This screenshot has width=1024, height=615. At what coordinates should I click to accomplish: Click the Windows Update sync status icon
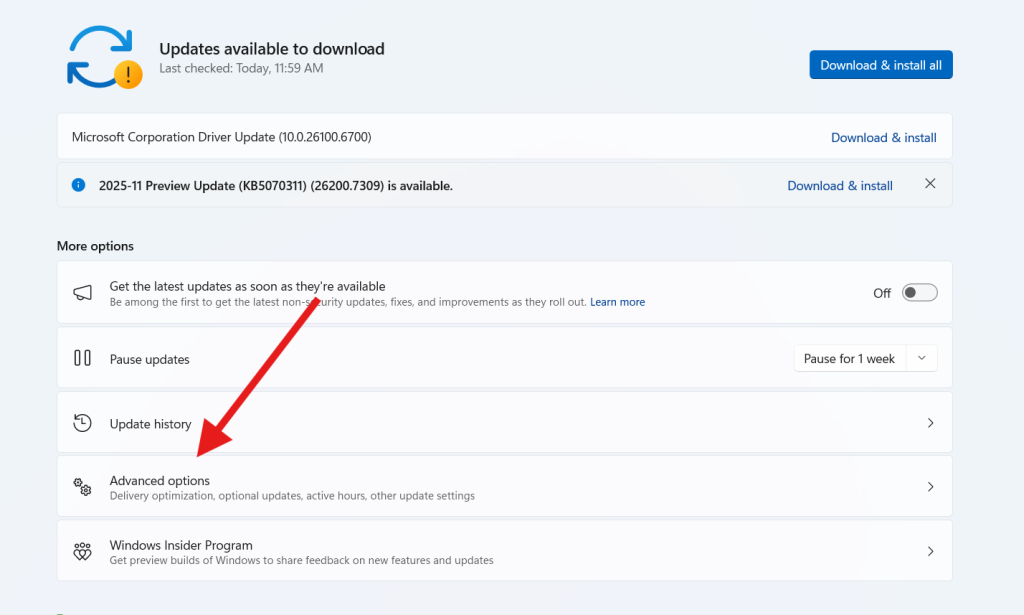click(x=102, y=57)
